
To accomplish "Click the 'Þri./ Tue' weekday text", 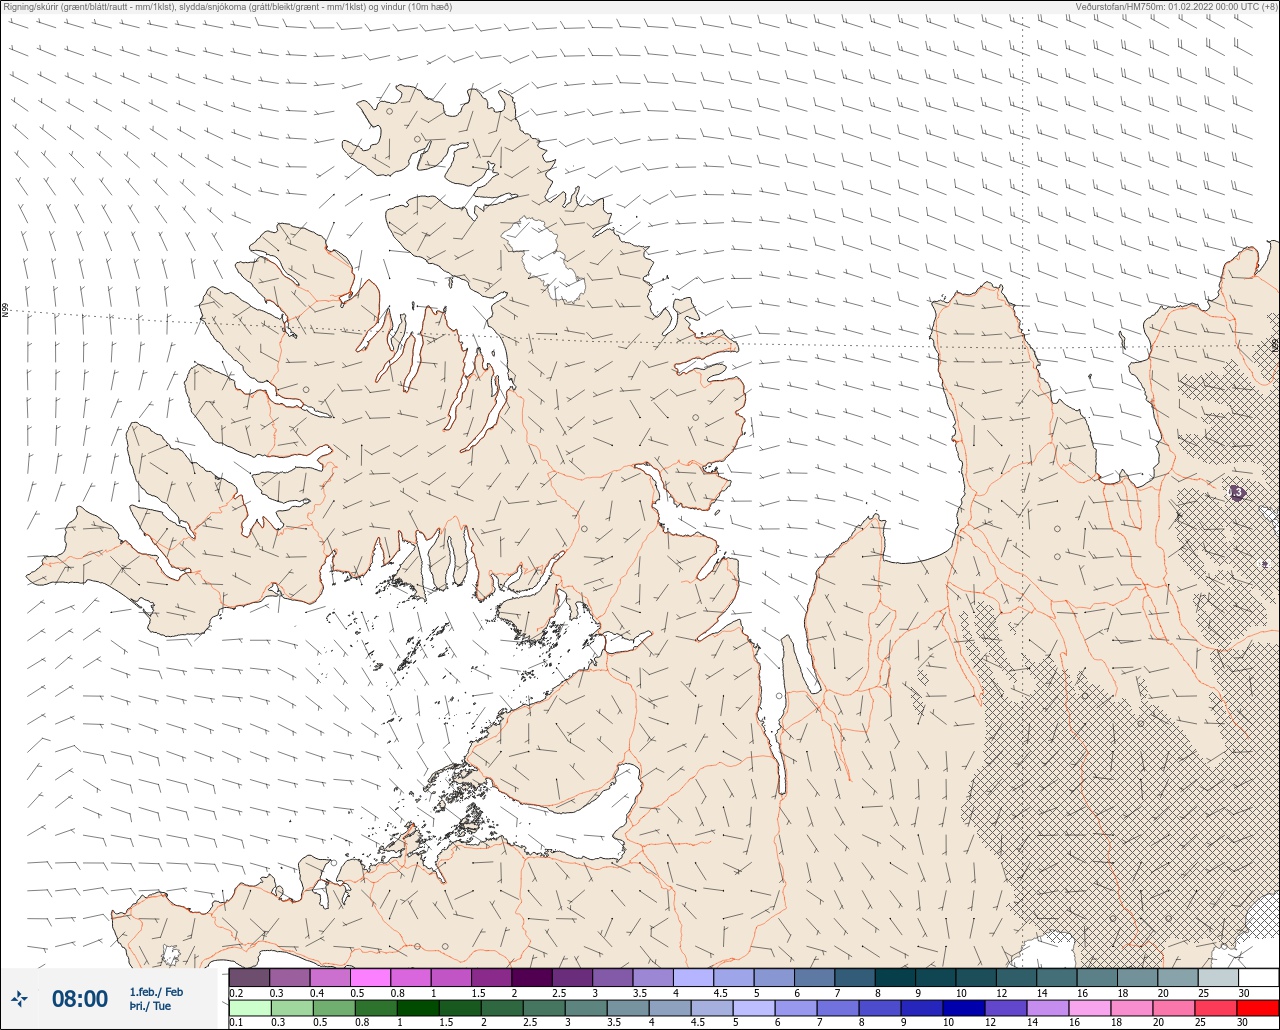I will pos(150,1006).
